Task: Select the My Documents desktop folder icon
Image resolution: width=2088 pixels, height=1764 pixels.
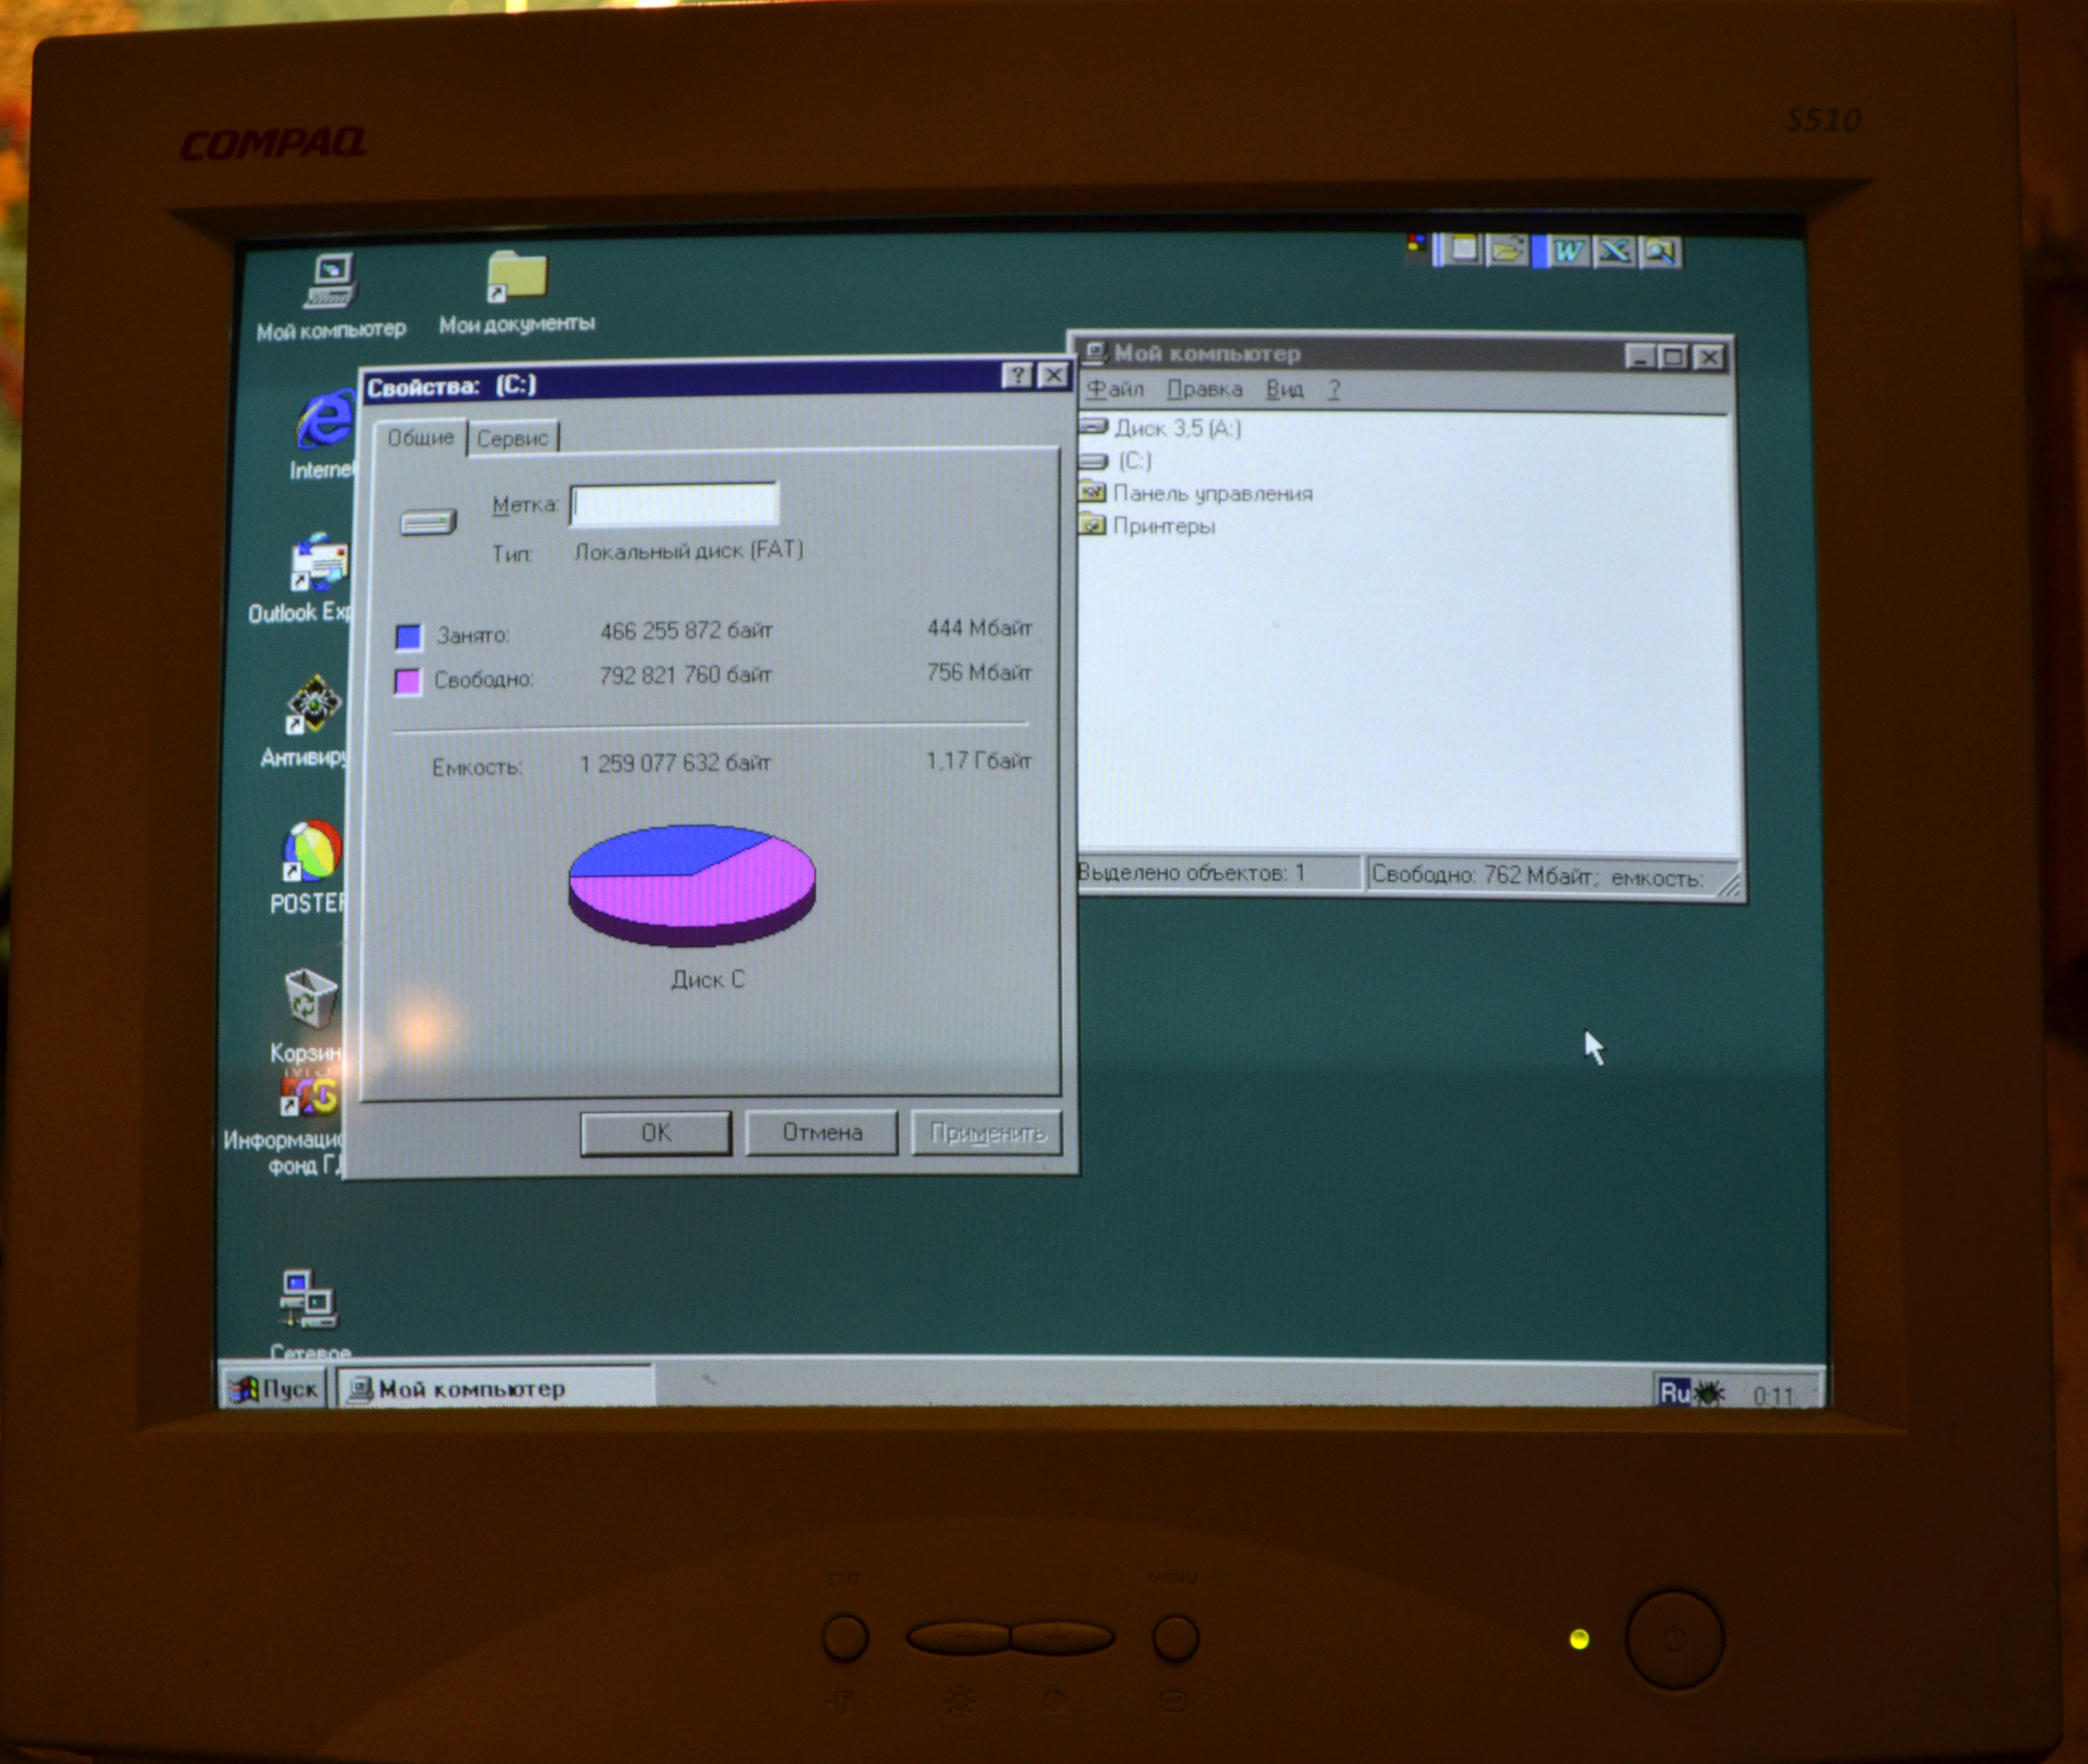Action: pos(516,277)
